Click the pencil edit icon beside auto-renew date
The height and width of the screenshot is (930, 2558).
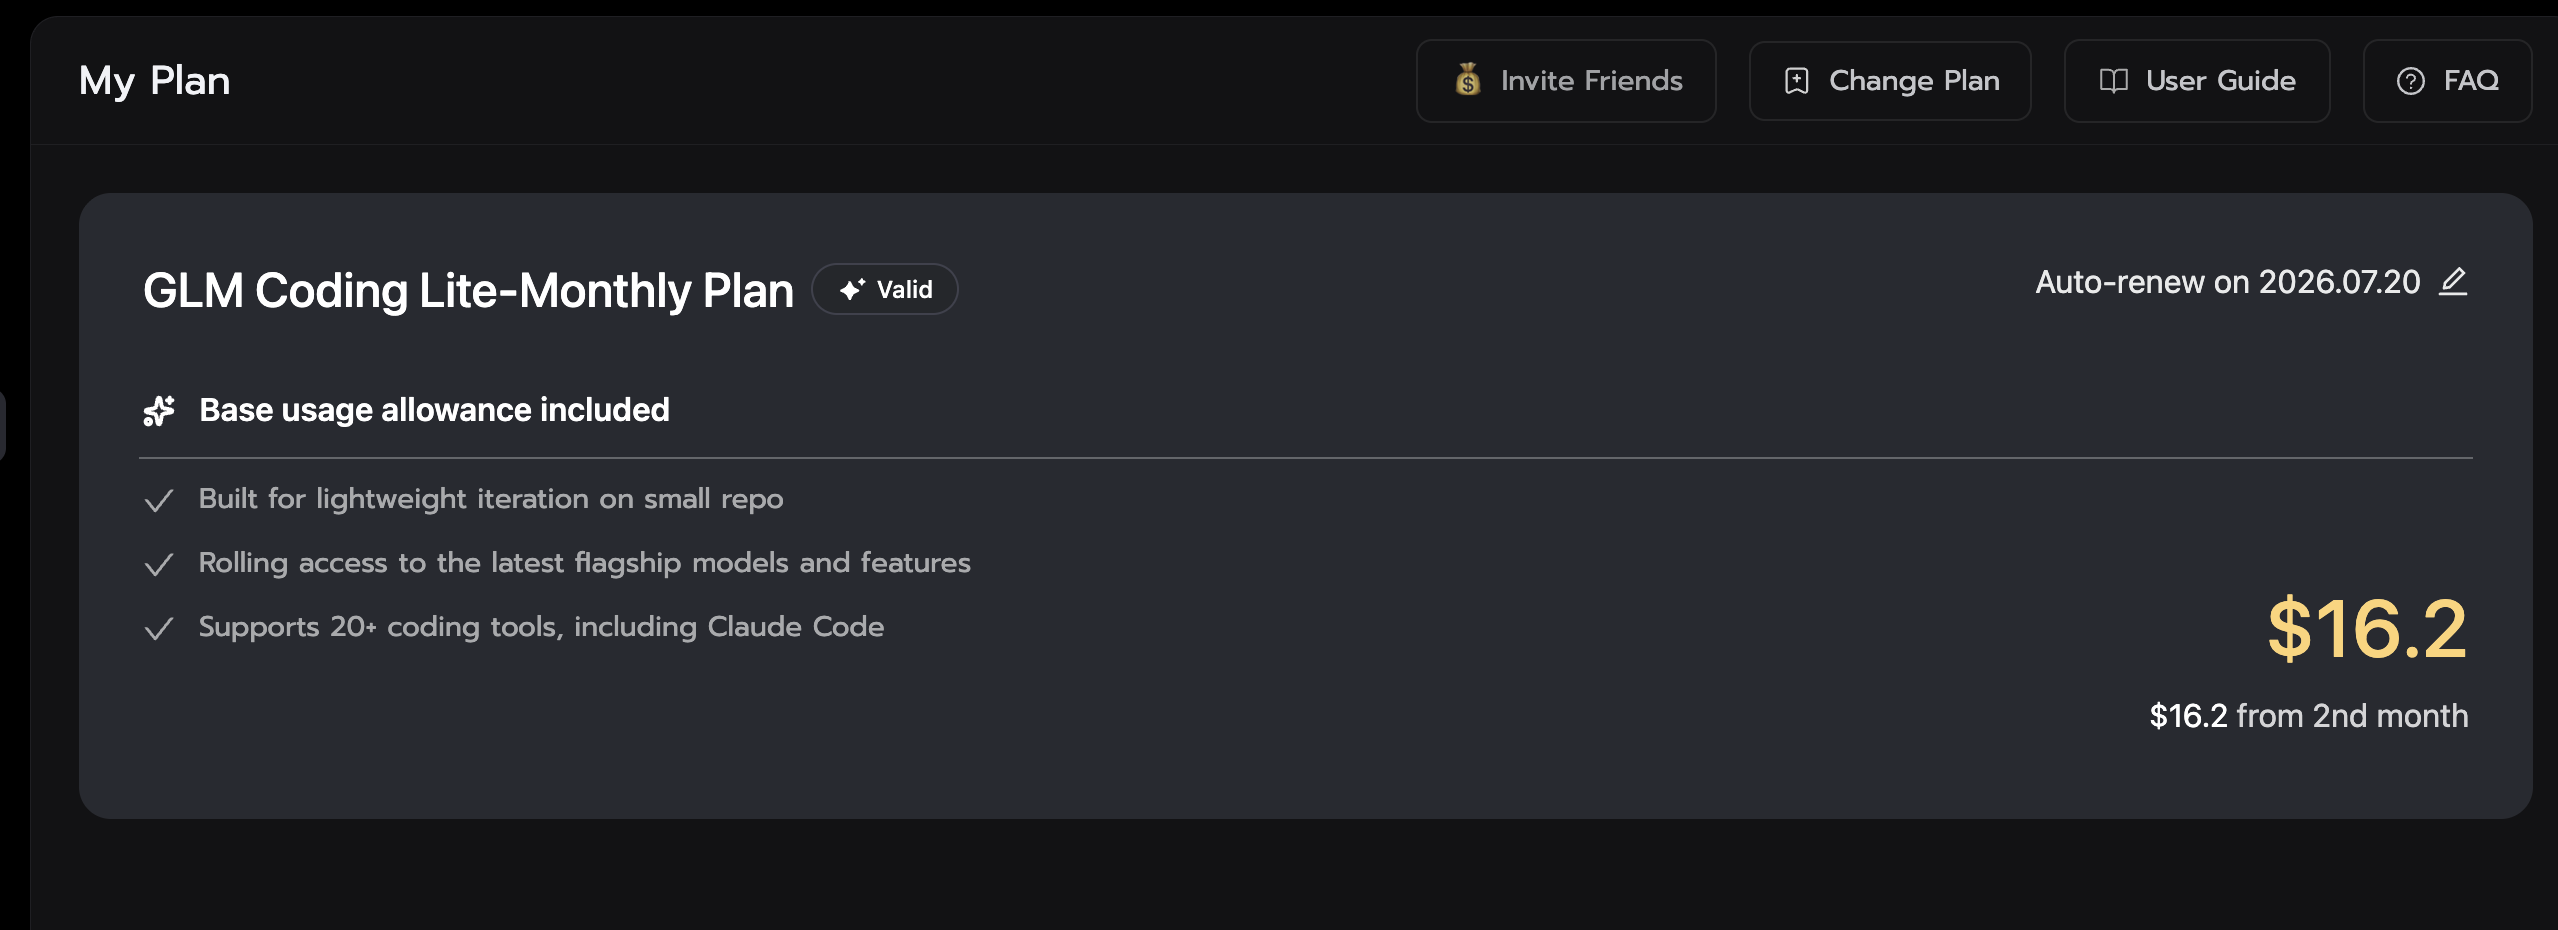click(2453, 282)
